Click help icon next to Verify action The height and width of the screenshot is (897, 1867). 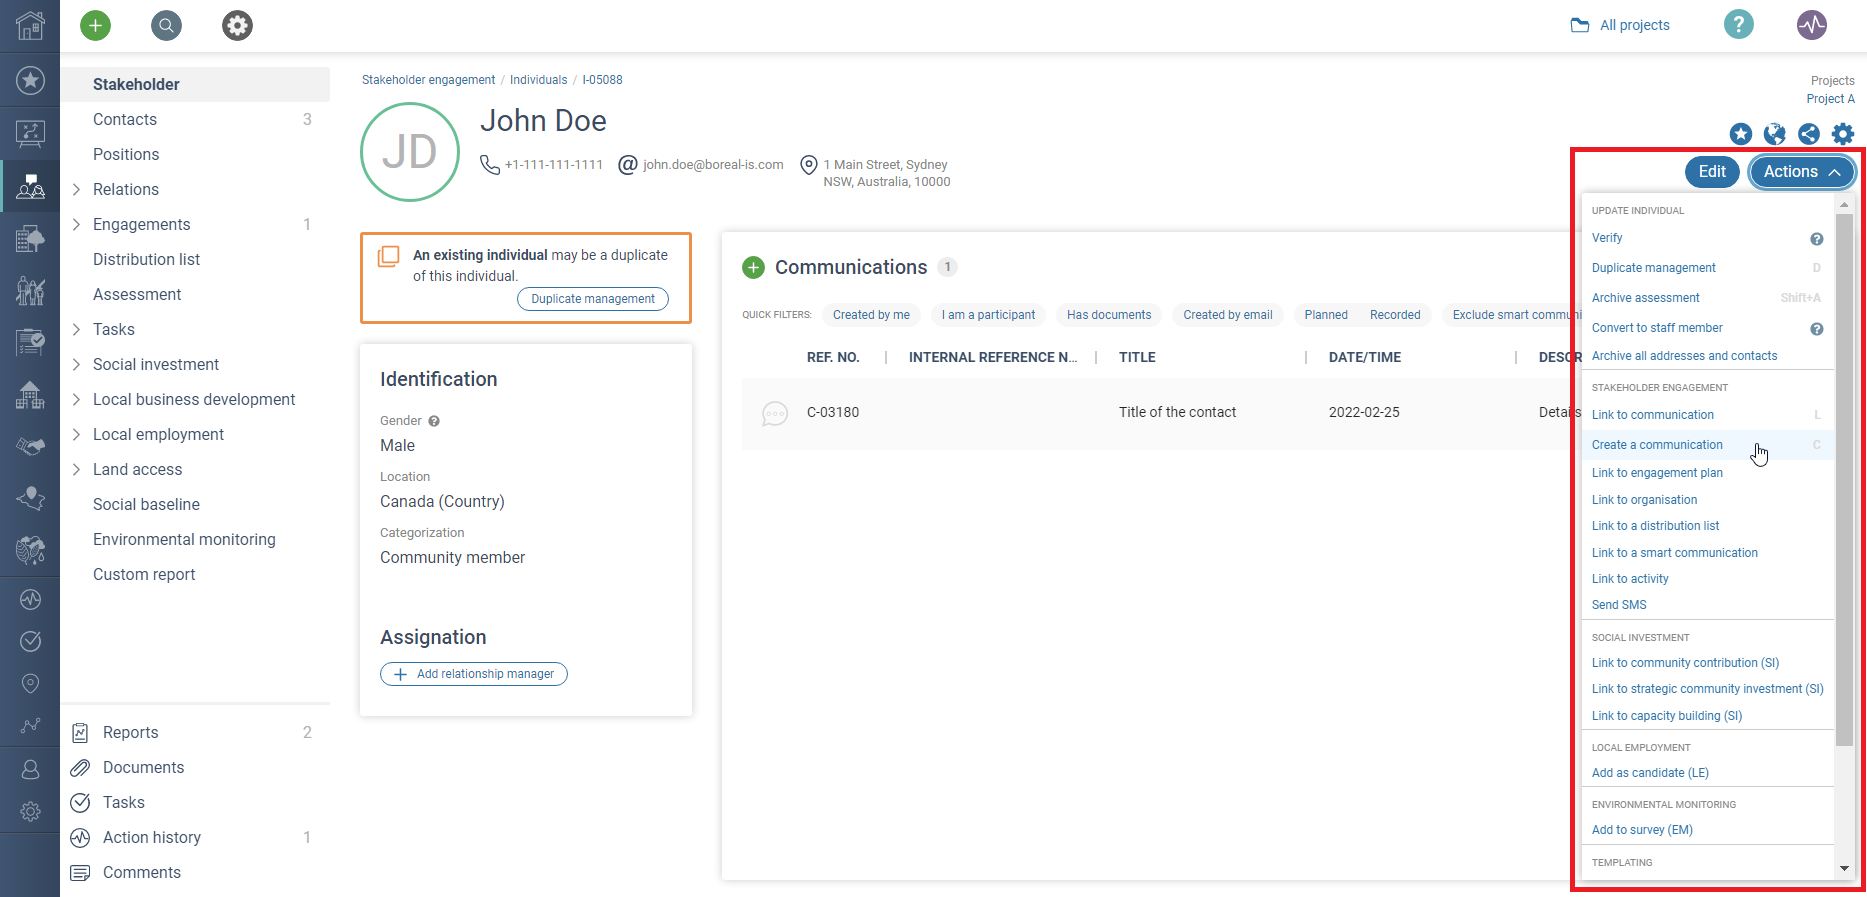click(x=1816, y=239)
